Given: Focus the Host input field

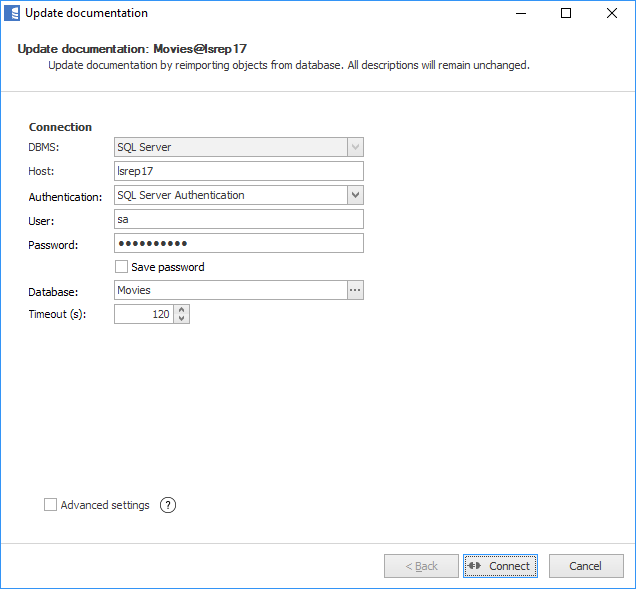Looking at the screenshot, I should click(238, 171).
